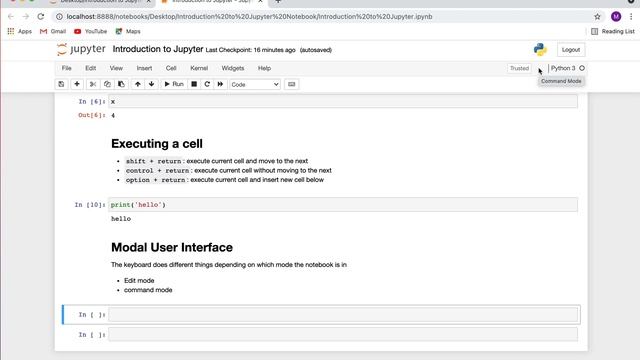Save and checkpoint the notebook
The image size is (640, 360).
point(61,84)
